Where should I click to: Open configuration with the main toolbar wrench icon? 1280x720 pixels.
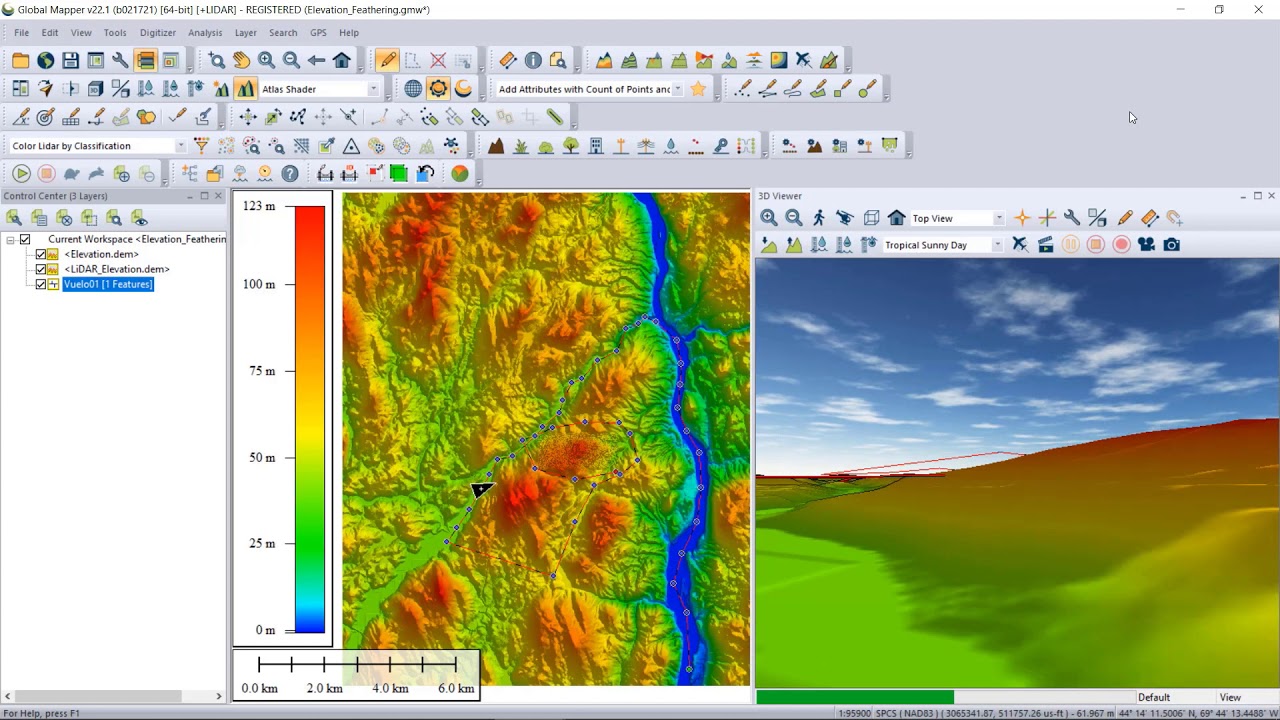120,61
